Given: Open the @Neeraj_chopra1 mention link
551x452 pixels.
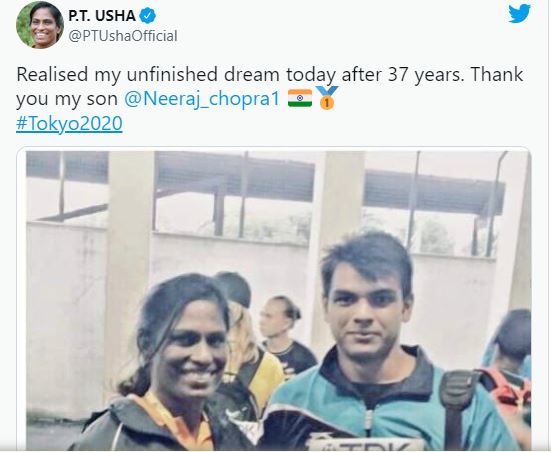Looking at the screenshot, I should click(x=202, y=99).
